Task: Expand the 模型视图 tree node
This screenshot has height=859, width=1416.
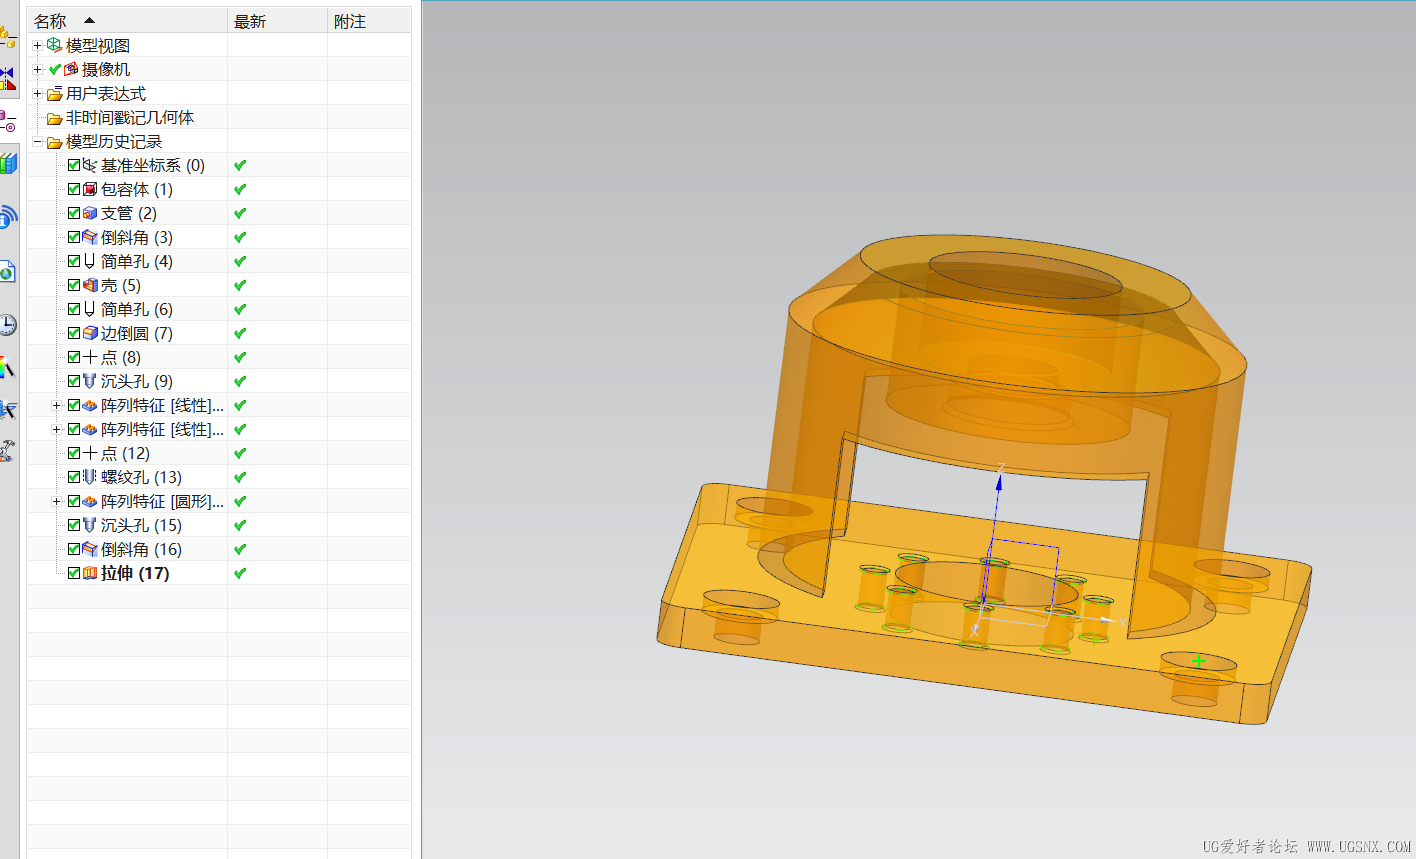Action: [x=38, y=45]
